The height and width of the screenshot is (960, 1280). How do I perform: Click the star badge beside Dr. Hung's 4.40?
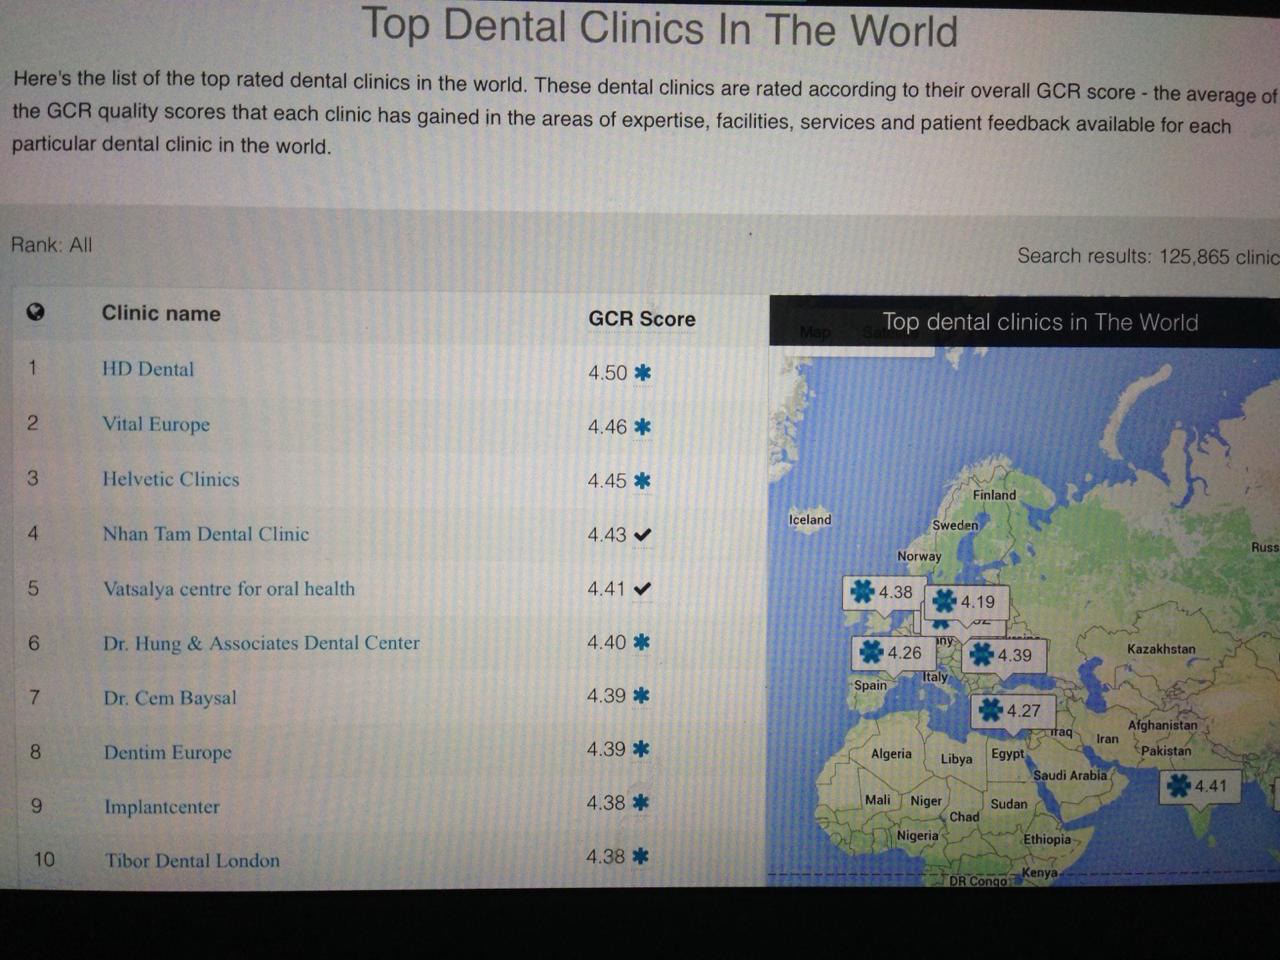(642, 642)
